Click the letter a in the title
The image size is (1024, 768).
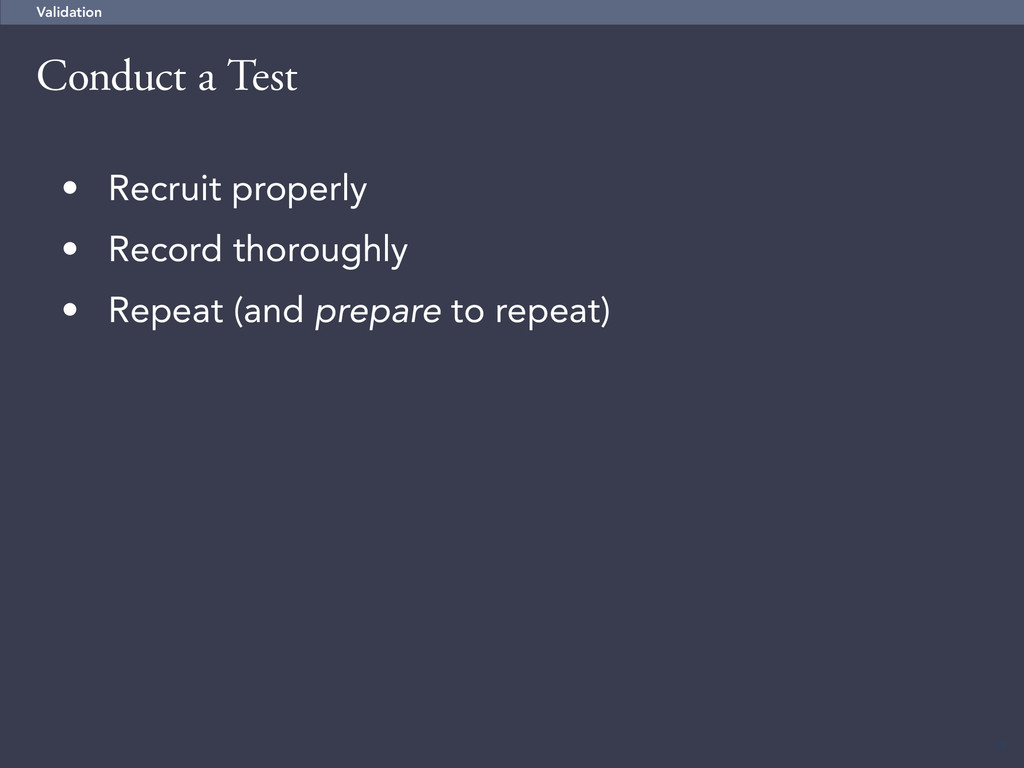206,80
